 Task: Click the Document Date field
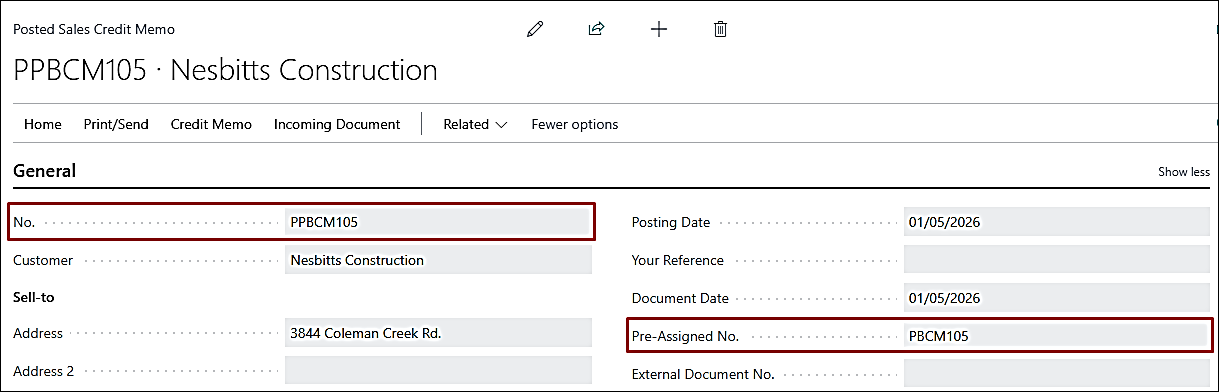pos(1057,298)
